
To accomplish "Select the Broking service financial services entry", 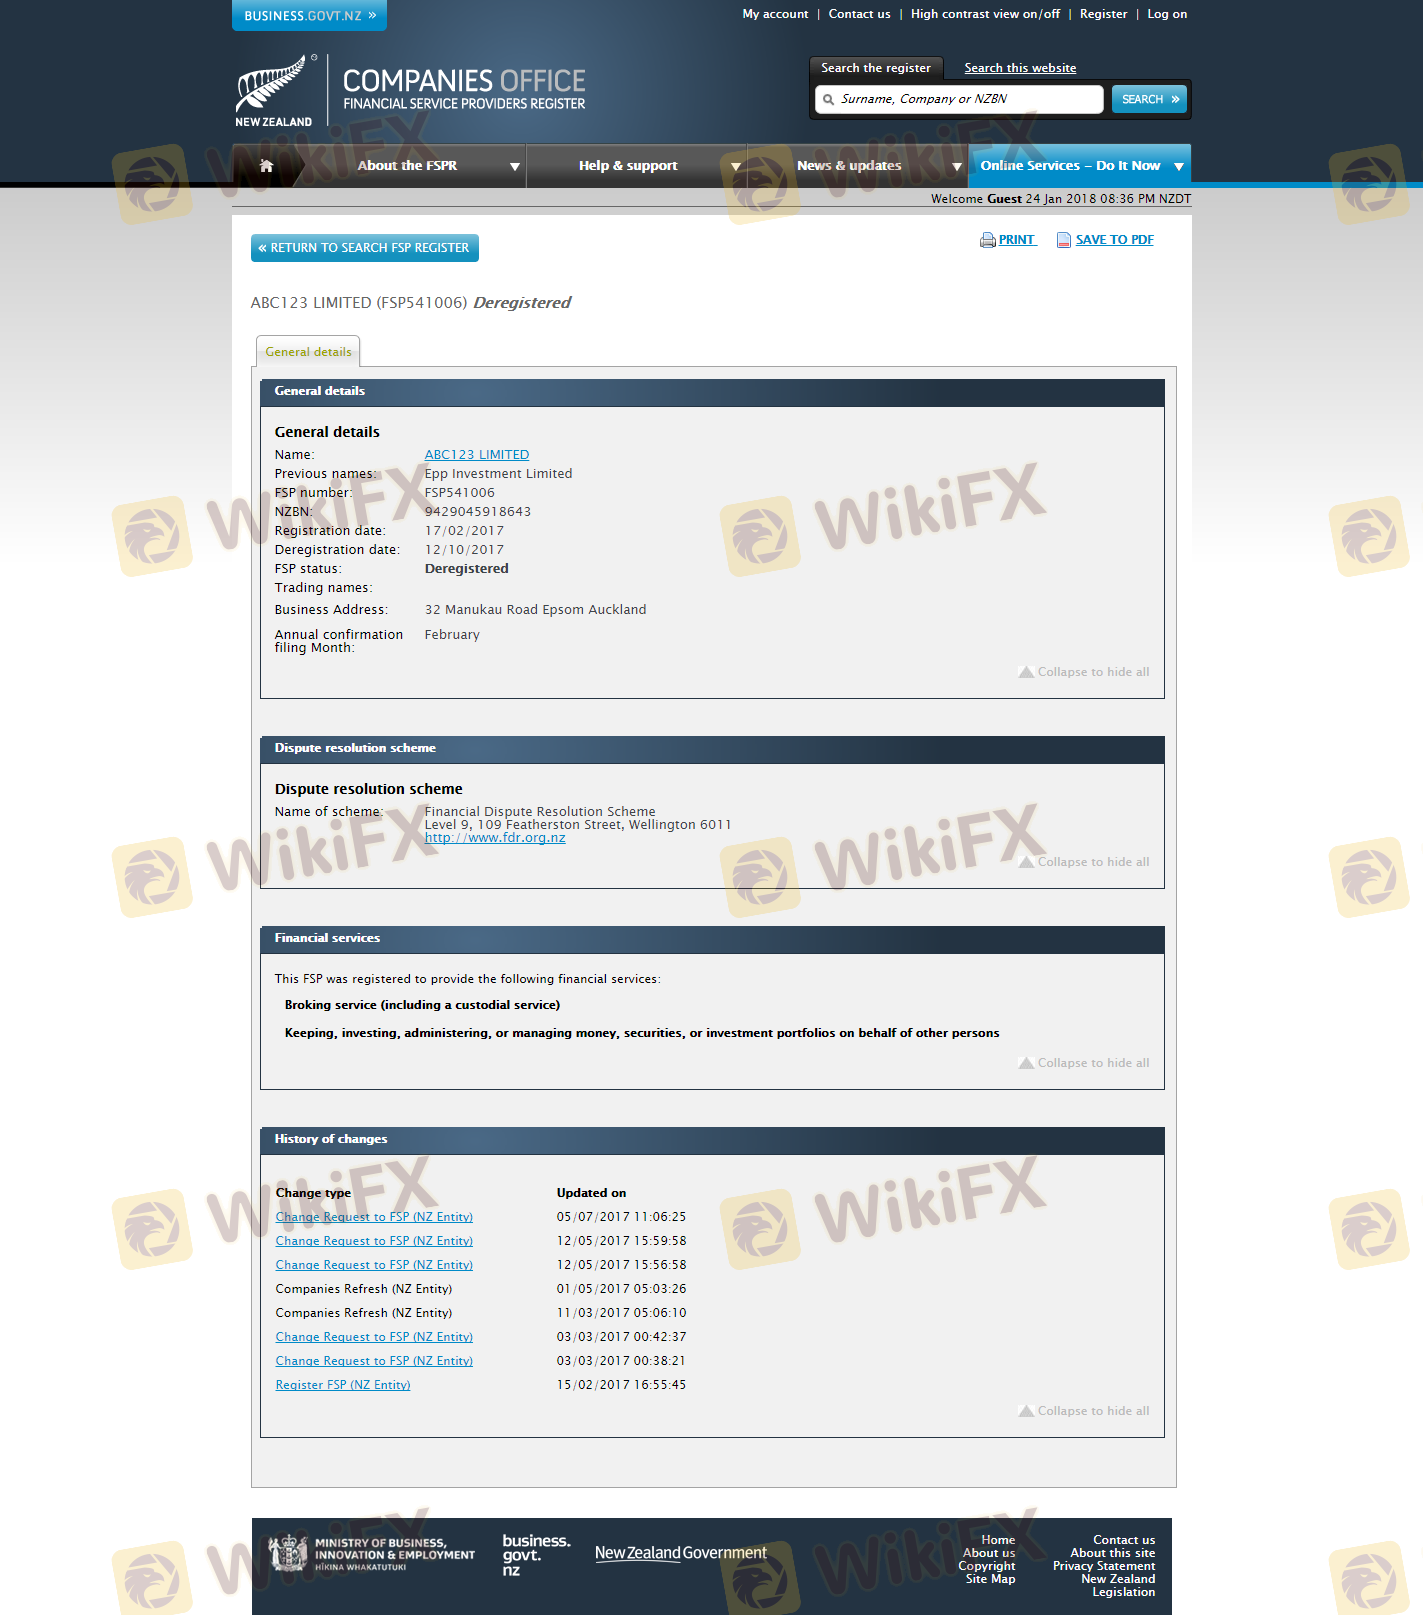I will point(422,1005).
